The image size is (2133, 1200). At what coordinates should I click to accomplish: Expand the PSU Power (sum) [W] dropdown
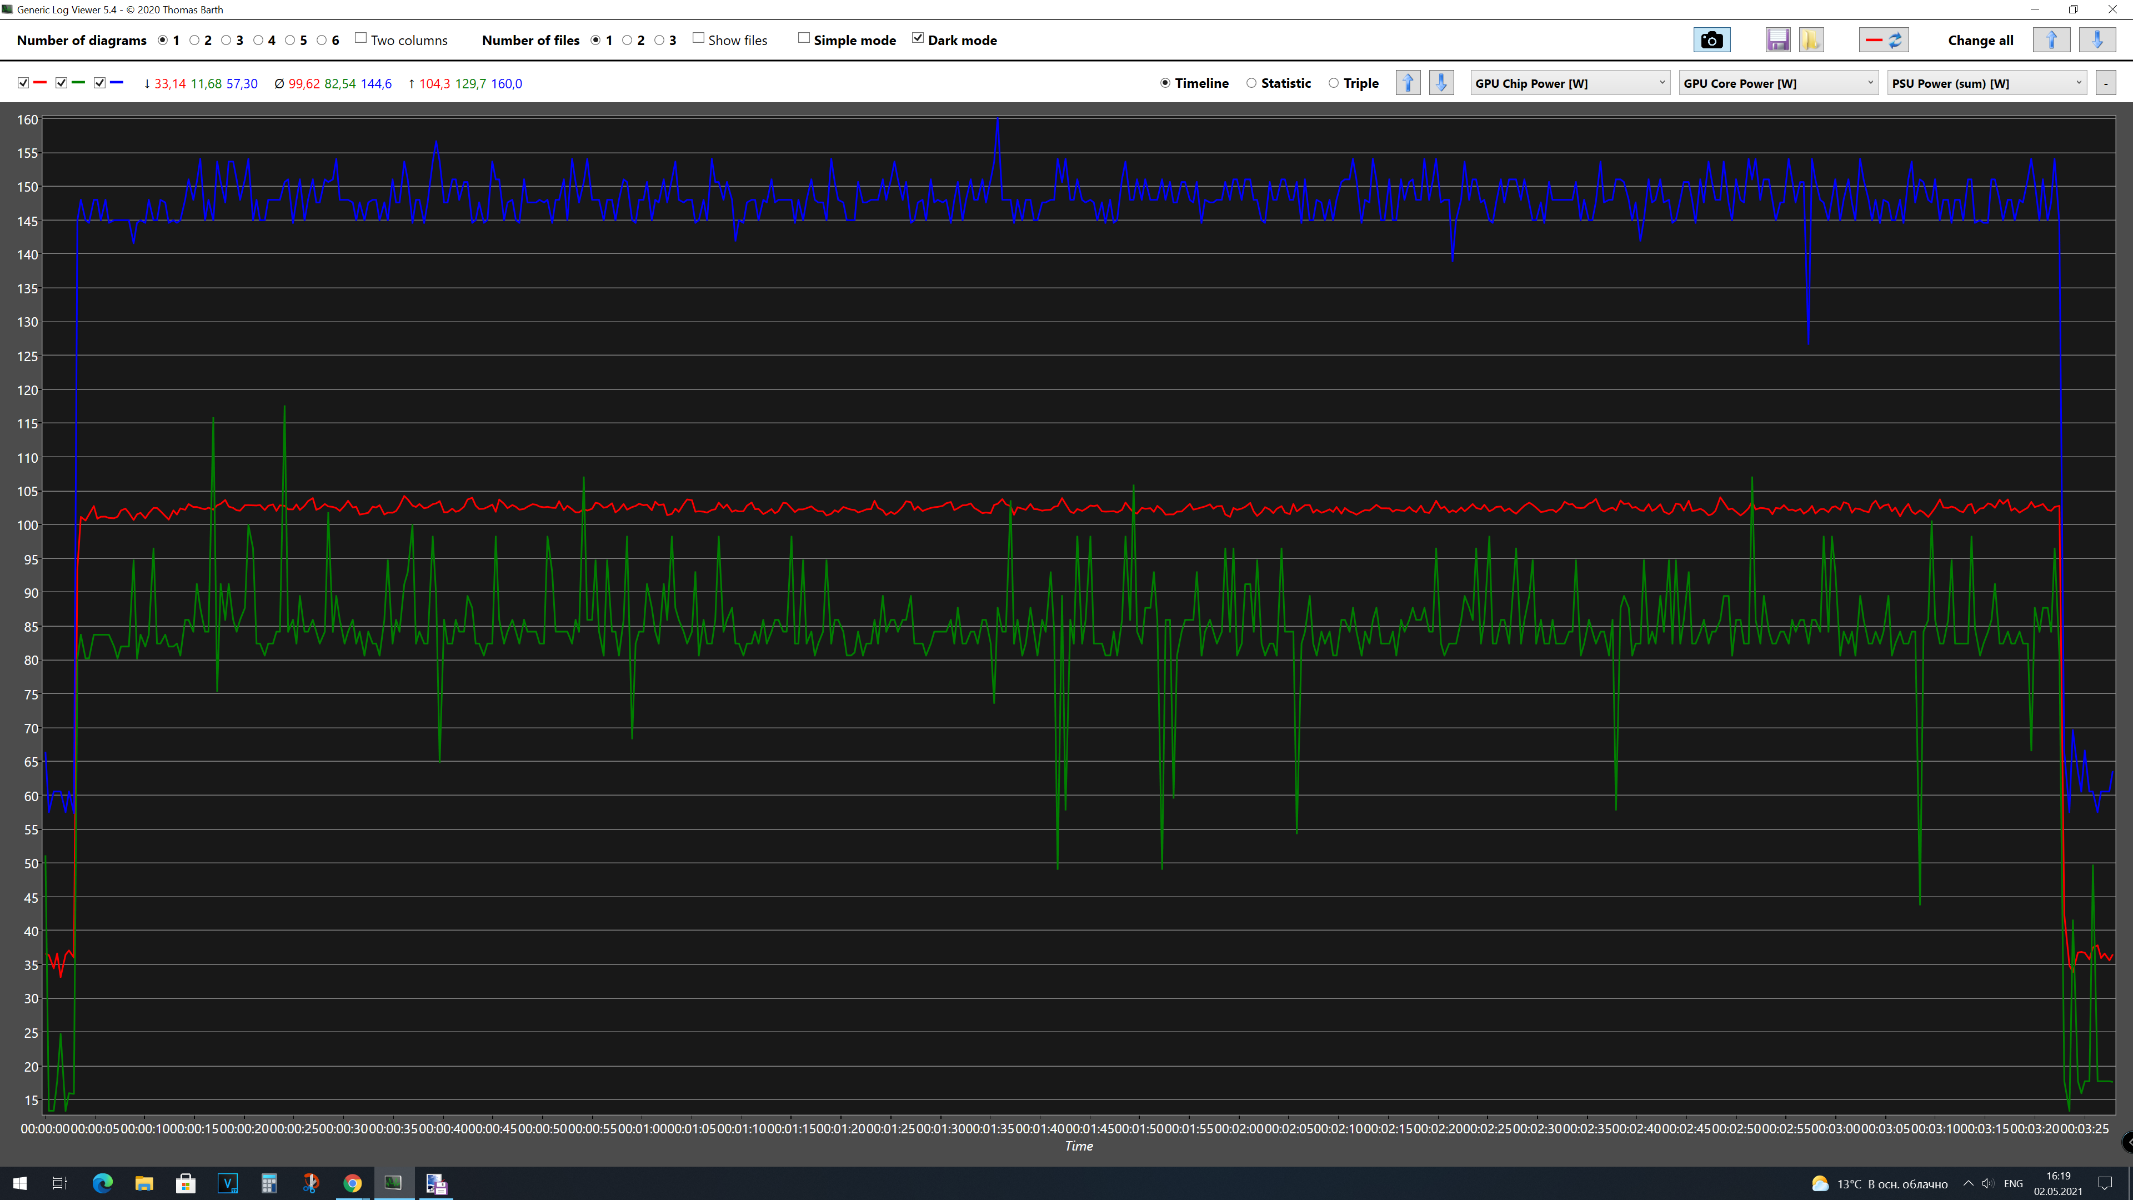[1986, 83]
